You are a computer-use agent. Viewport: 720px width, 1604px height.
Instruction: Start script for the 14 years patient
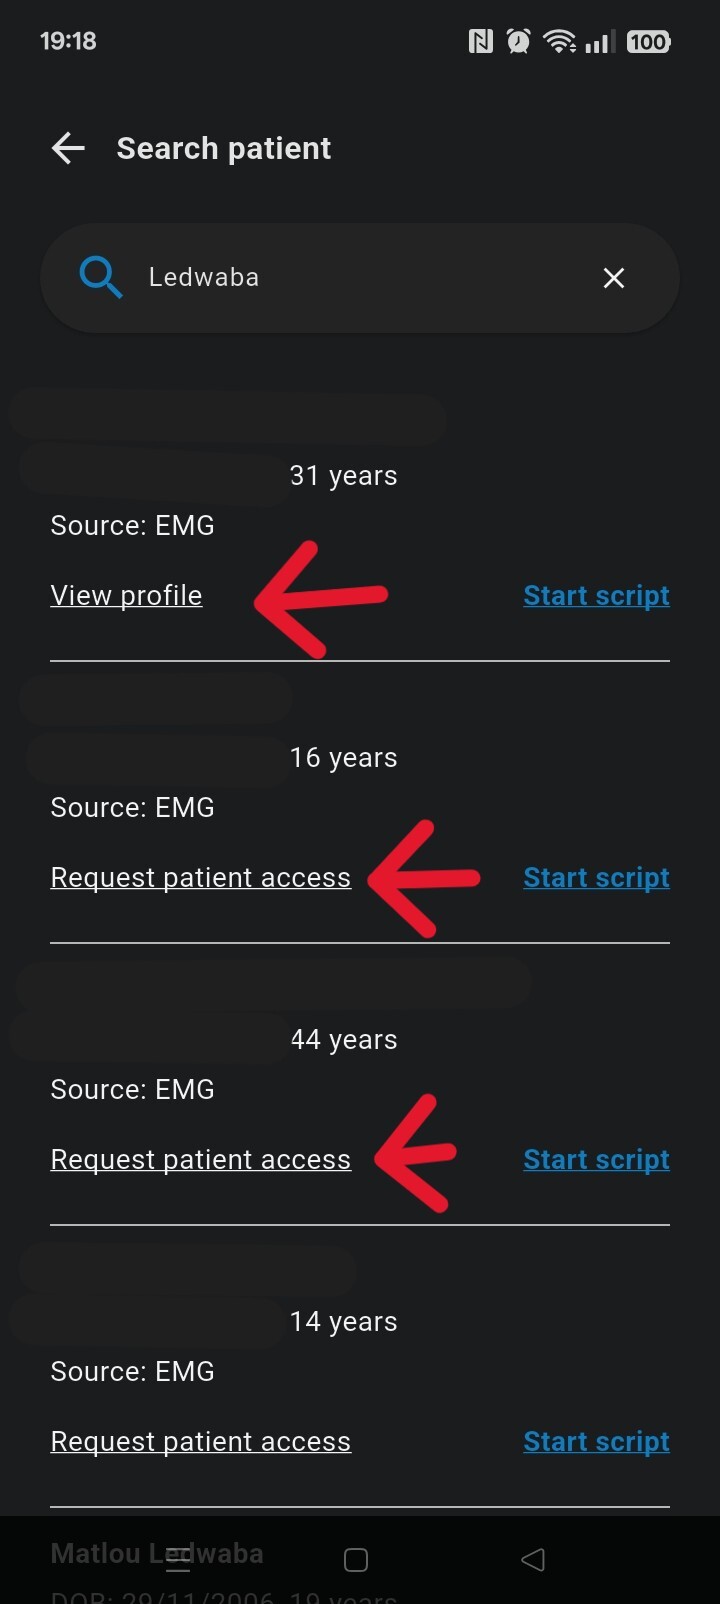[x=596, y=1442]
